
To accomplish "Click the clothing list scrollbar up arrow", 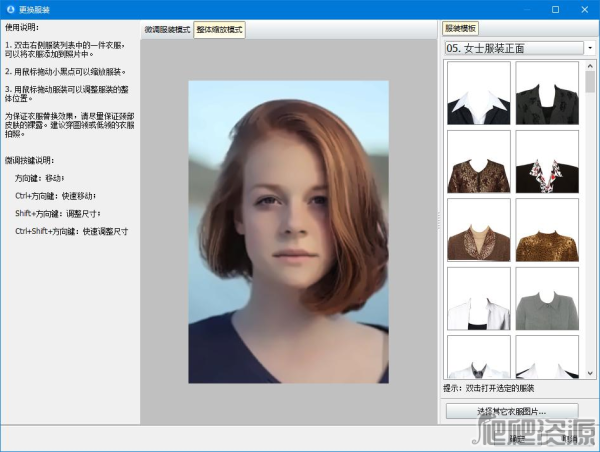I will coord(590,64).
